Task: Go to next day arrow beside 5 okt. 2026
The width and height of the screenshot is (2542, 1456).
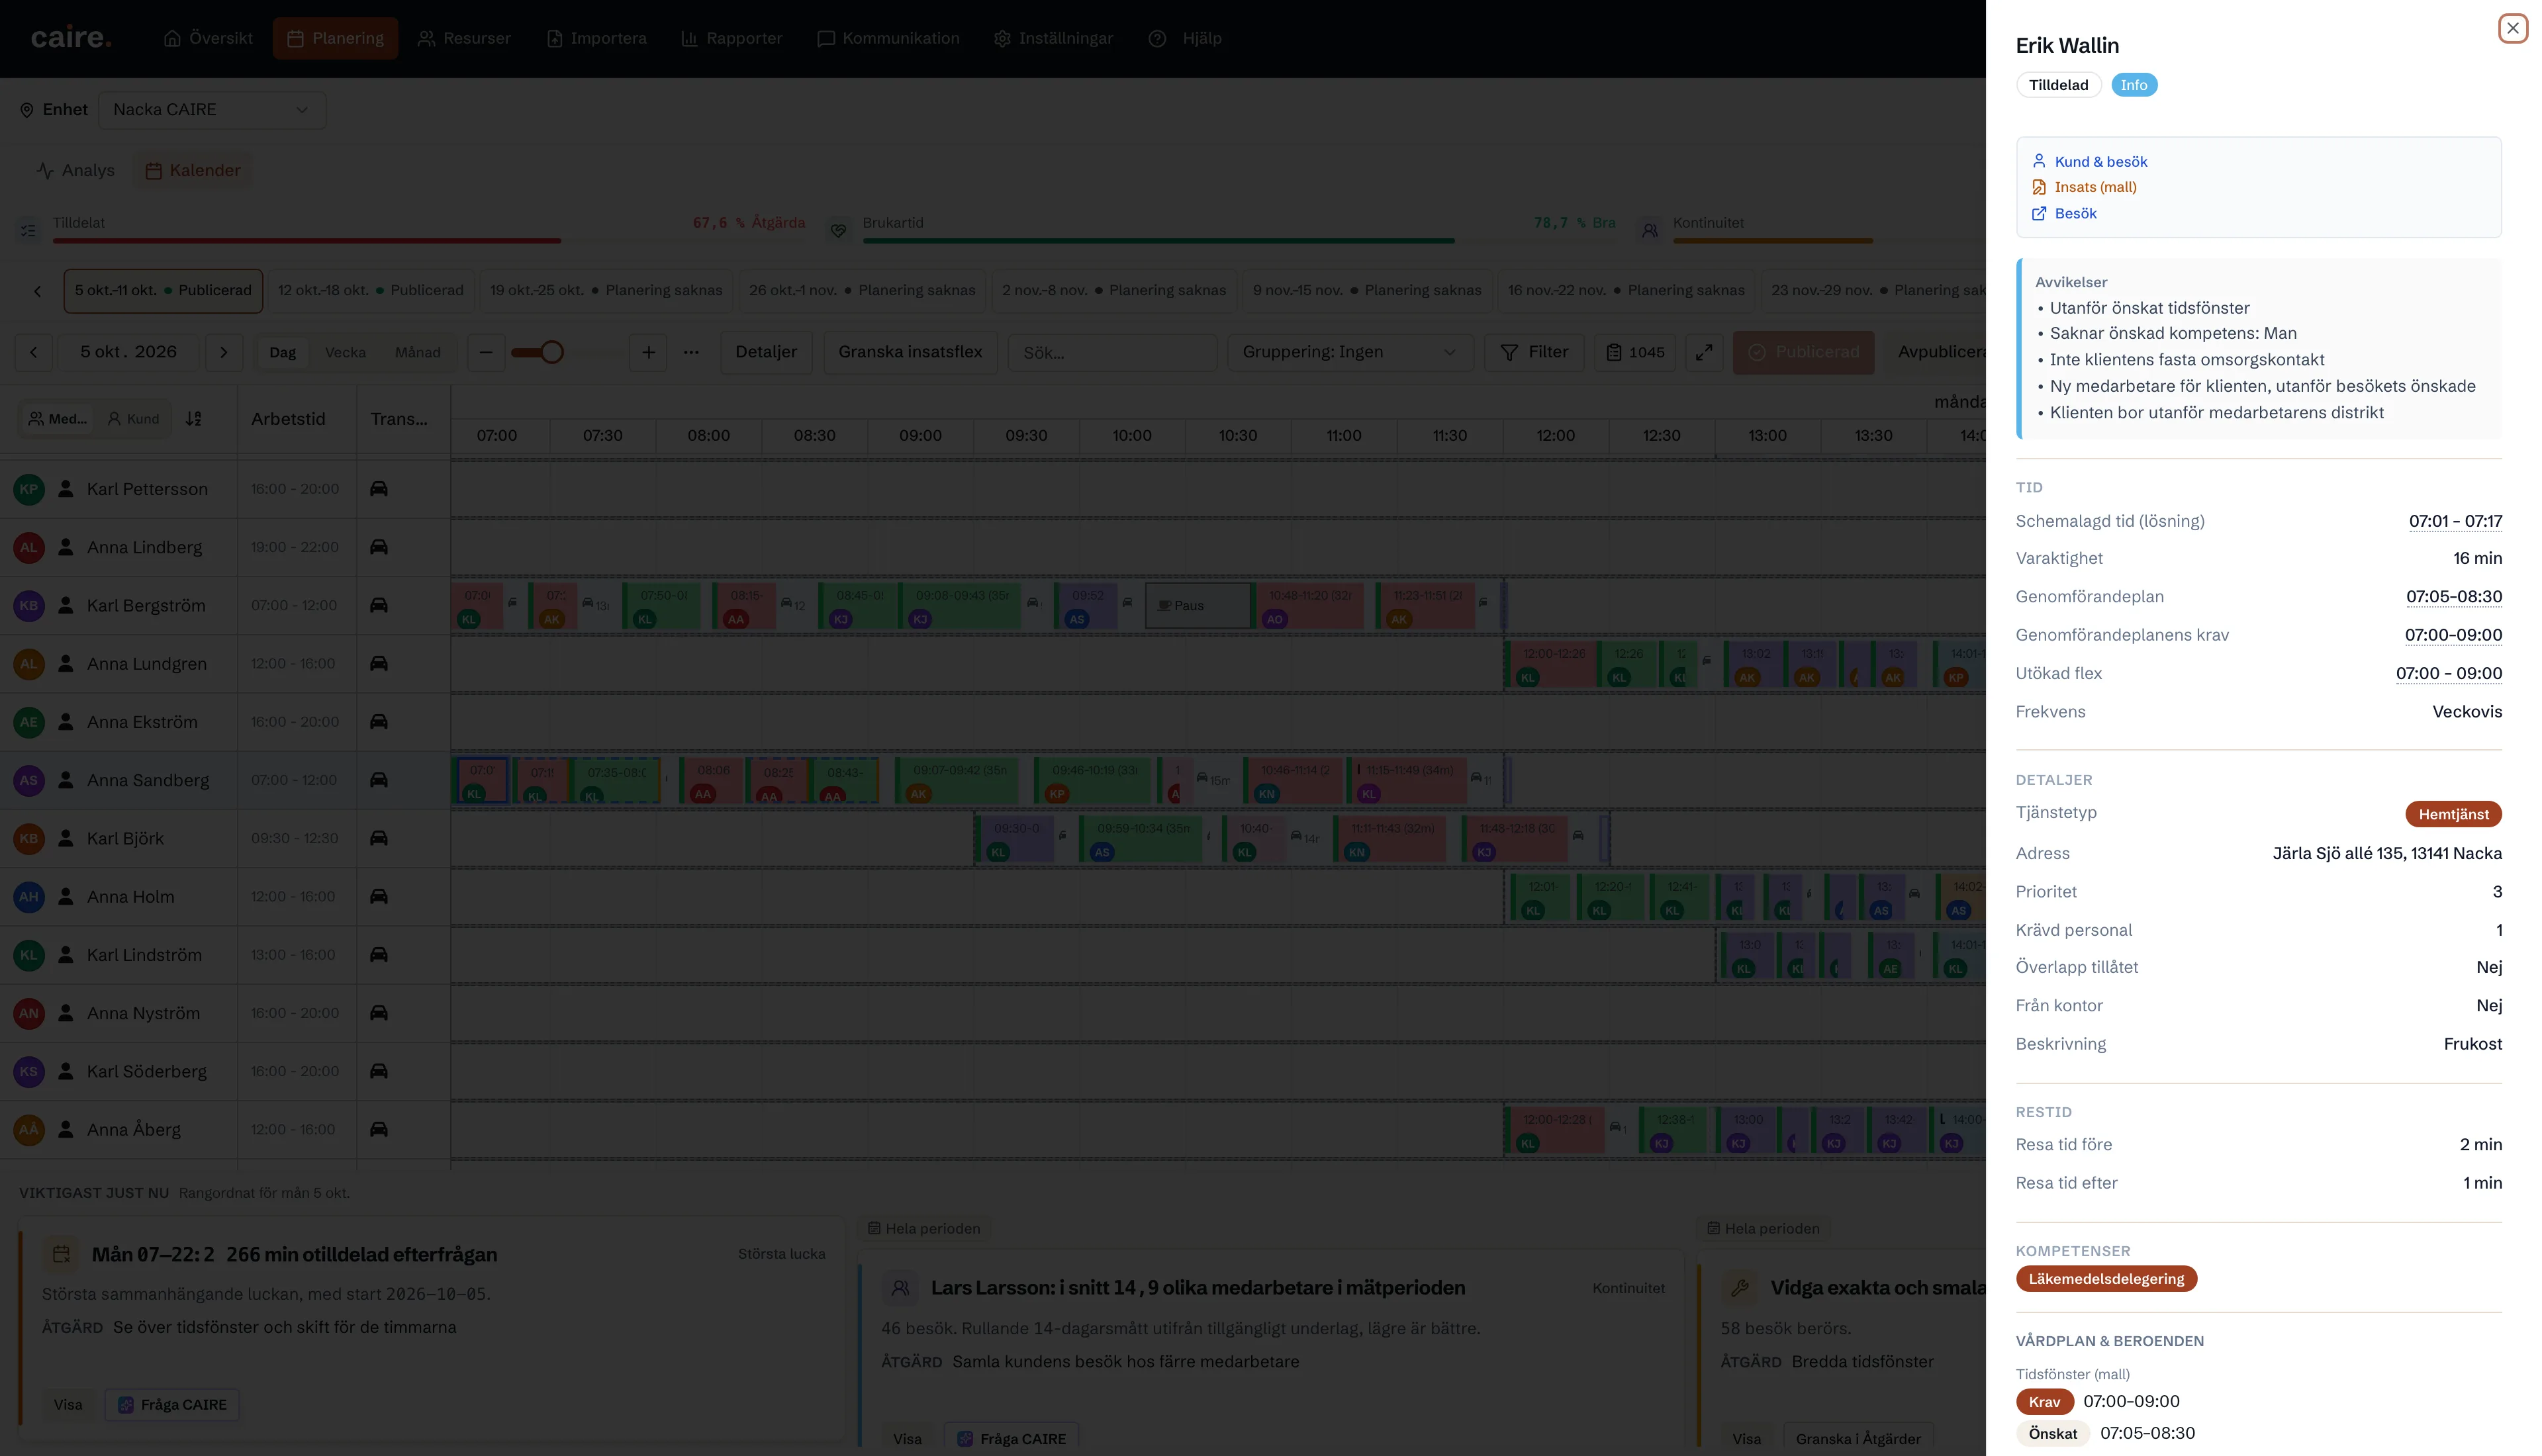Action: pos(224,352)
